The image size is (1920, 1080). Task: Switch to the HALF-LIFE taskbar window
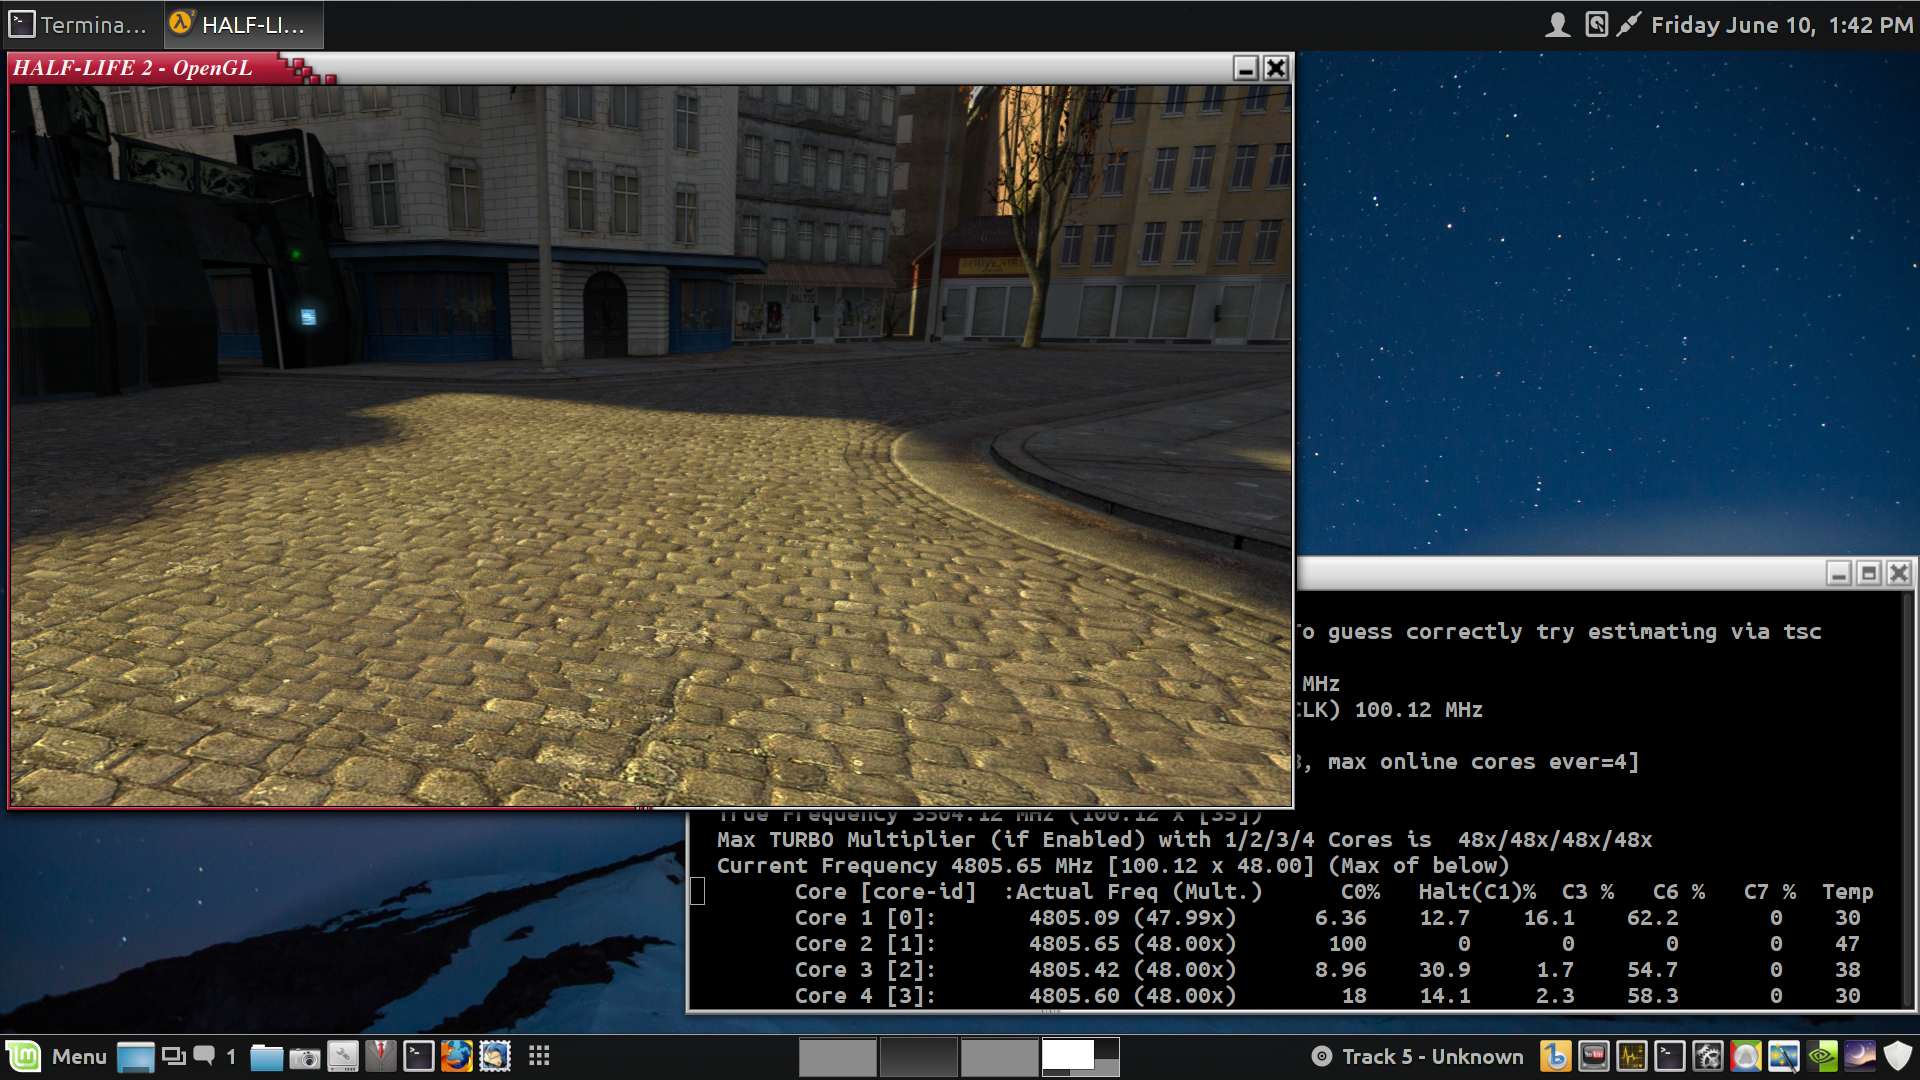(243, 25)
